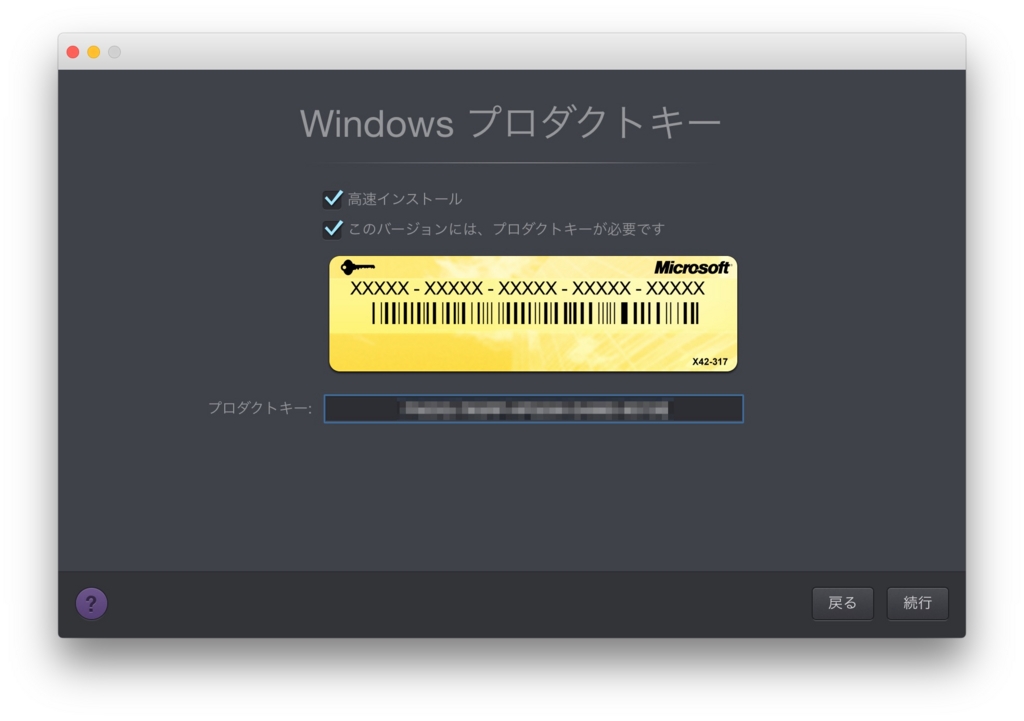Click the red close traffic light button
The height and width of the screenshot is (721, 1024).
(x=72, y=50)
